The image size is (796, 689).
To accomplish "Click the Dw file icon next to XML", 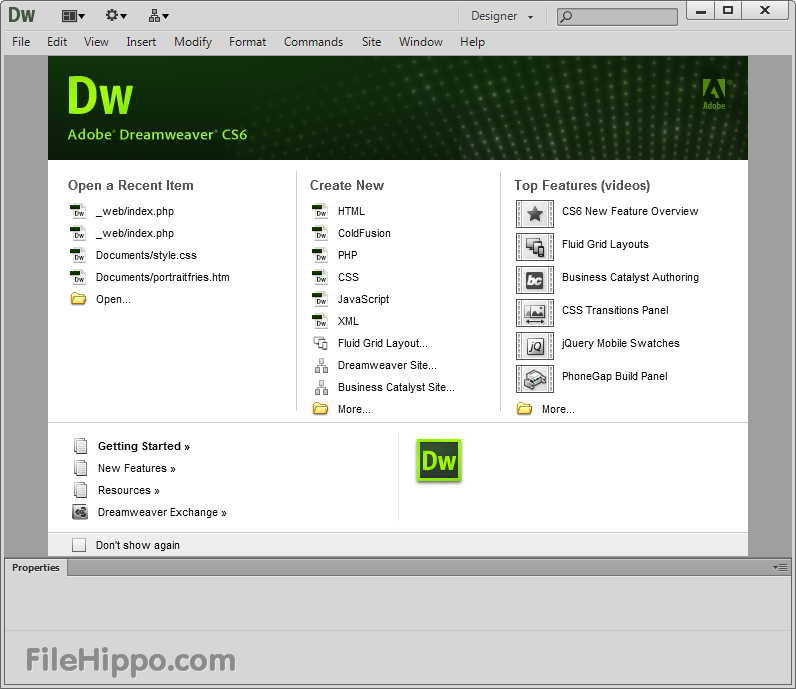I will pyautogui.click(x=320, y=321).
